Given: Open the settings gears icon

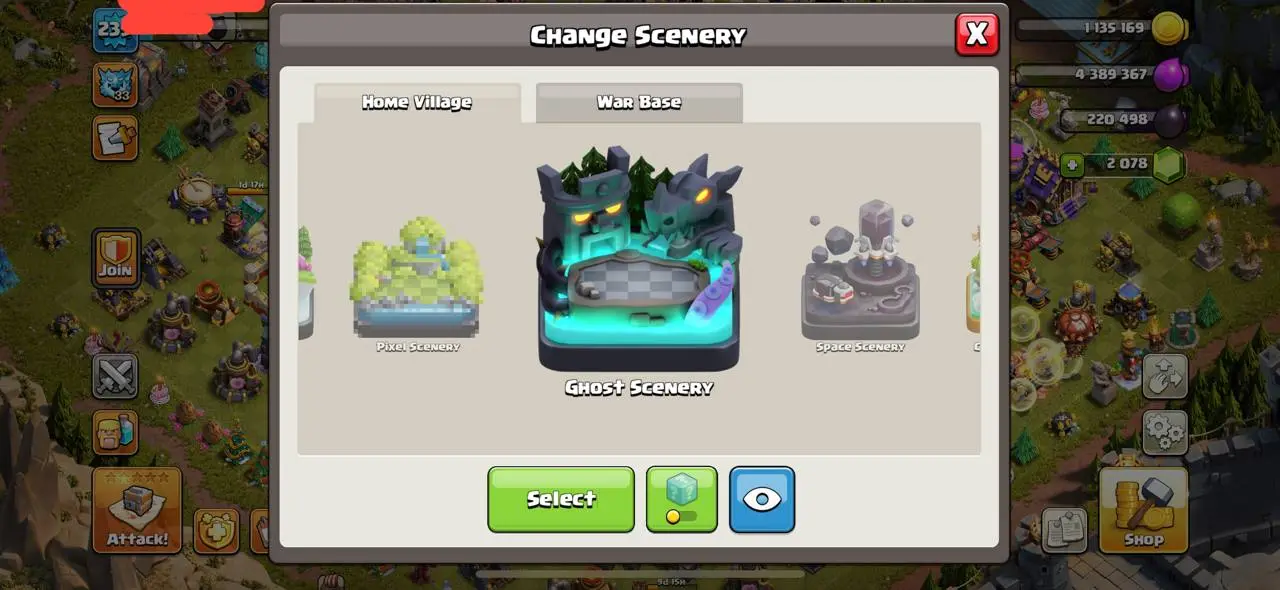Looking at the screenshot, I should (1164, 432).
